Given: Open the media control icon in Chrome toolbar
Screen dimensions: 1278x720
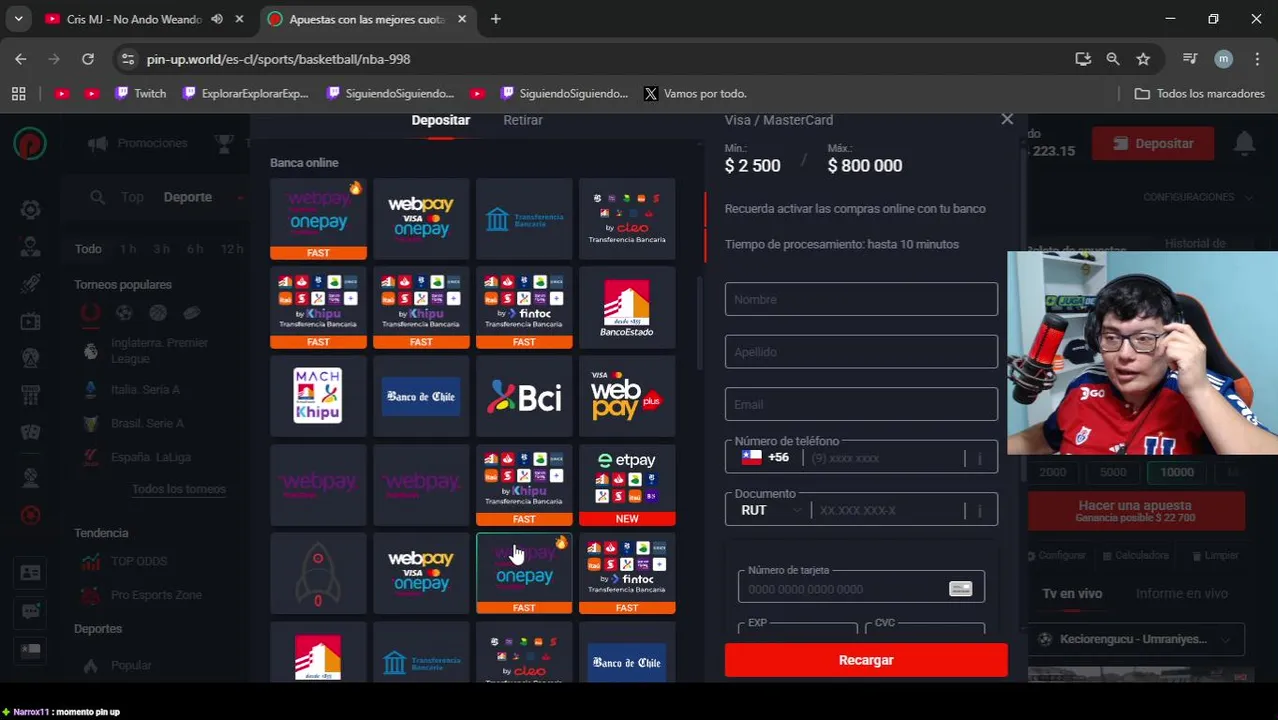Looking at the screenshot, I should tap(1190, 59).
